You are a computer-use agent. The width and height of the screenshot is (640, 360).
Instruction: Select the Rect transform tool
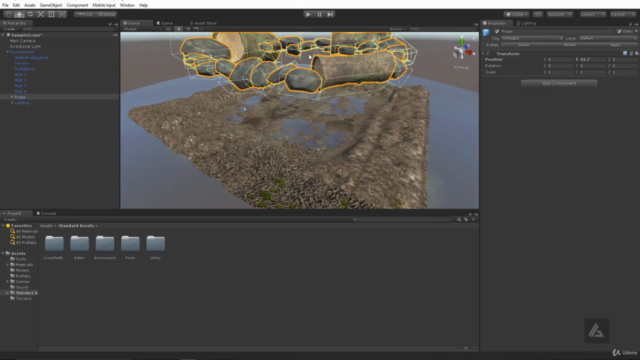[51, 14]
